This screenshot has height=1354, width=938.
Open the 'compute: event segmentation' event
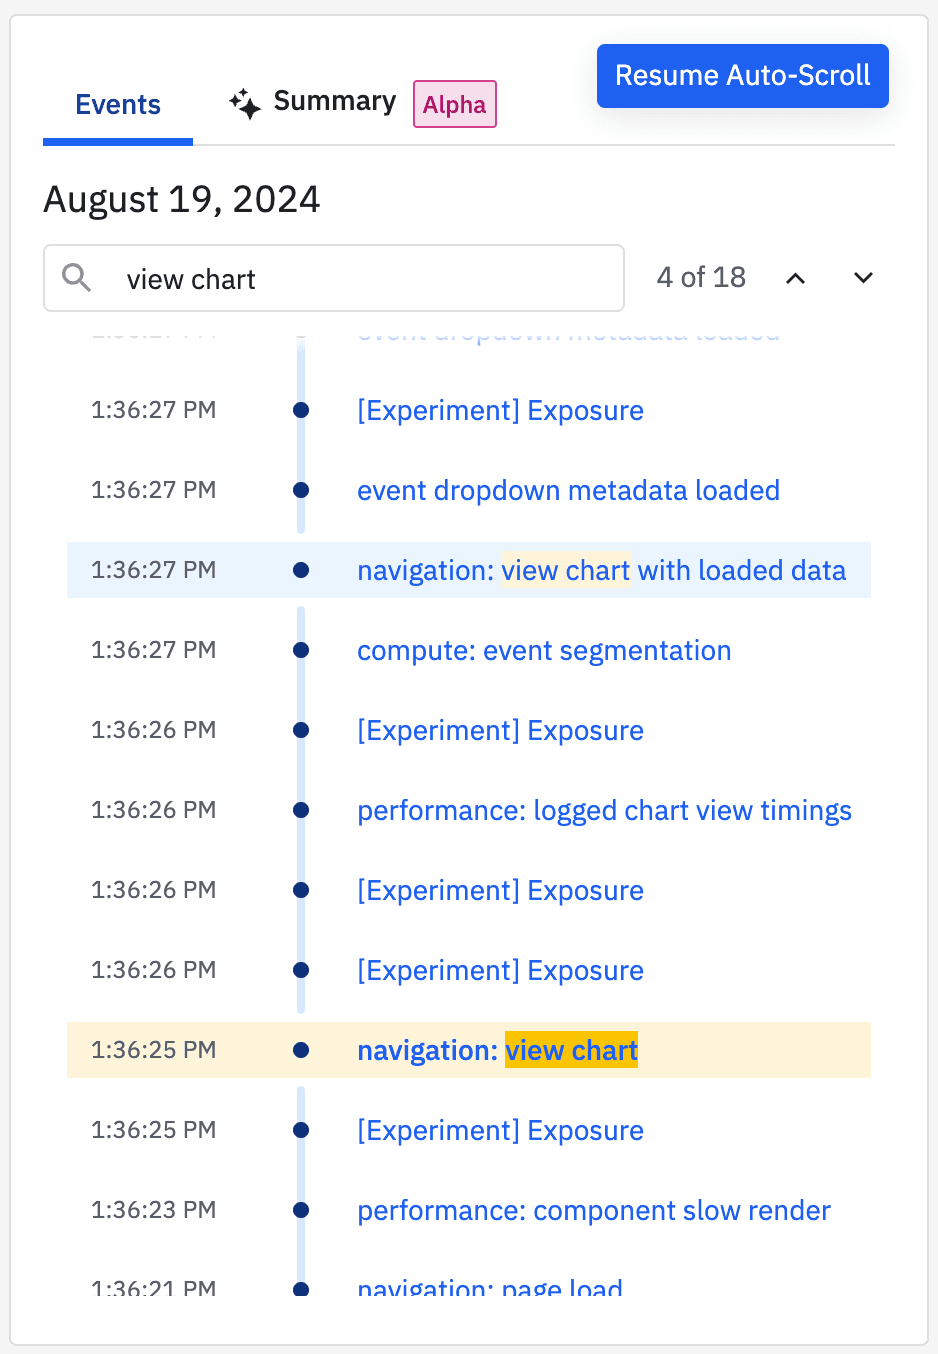click(x=544, y=651)
